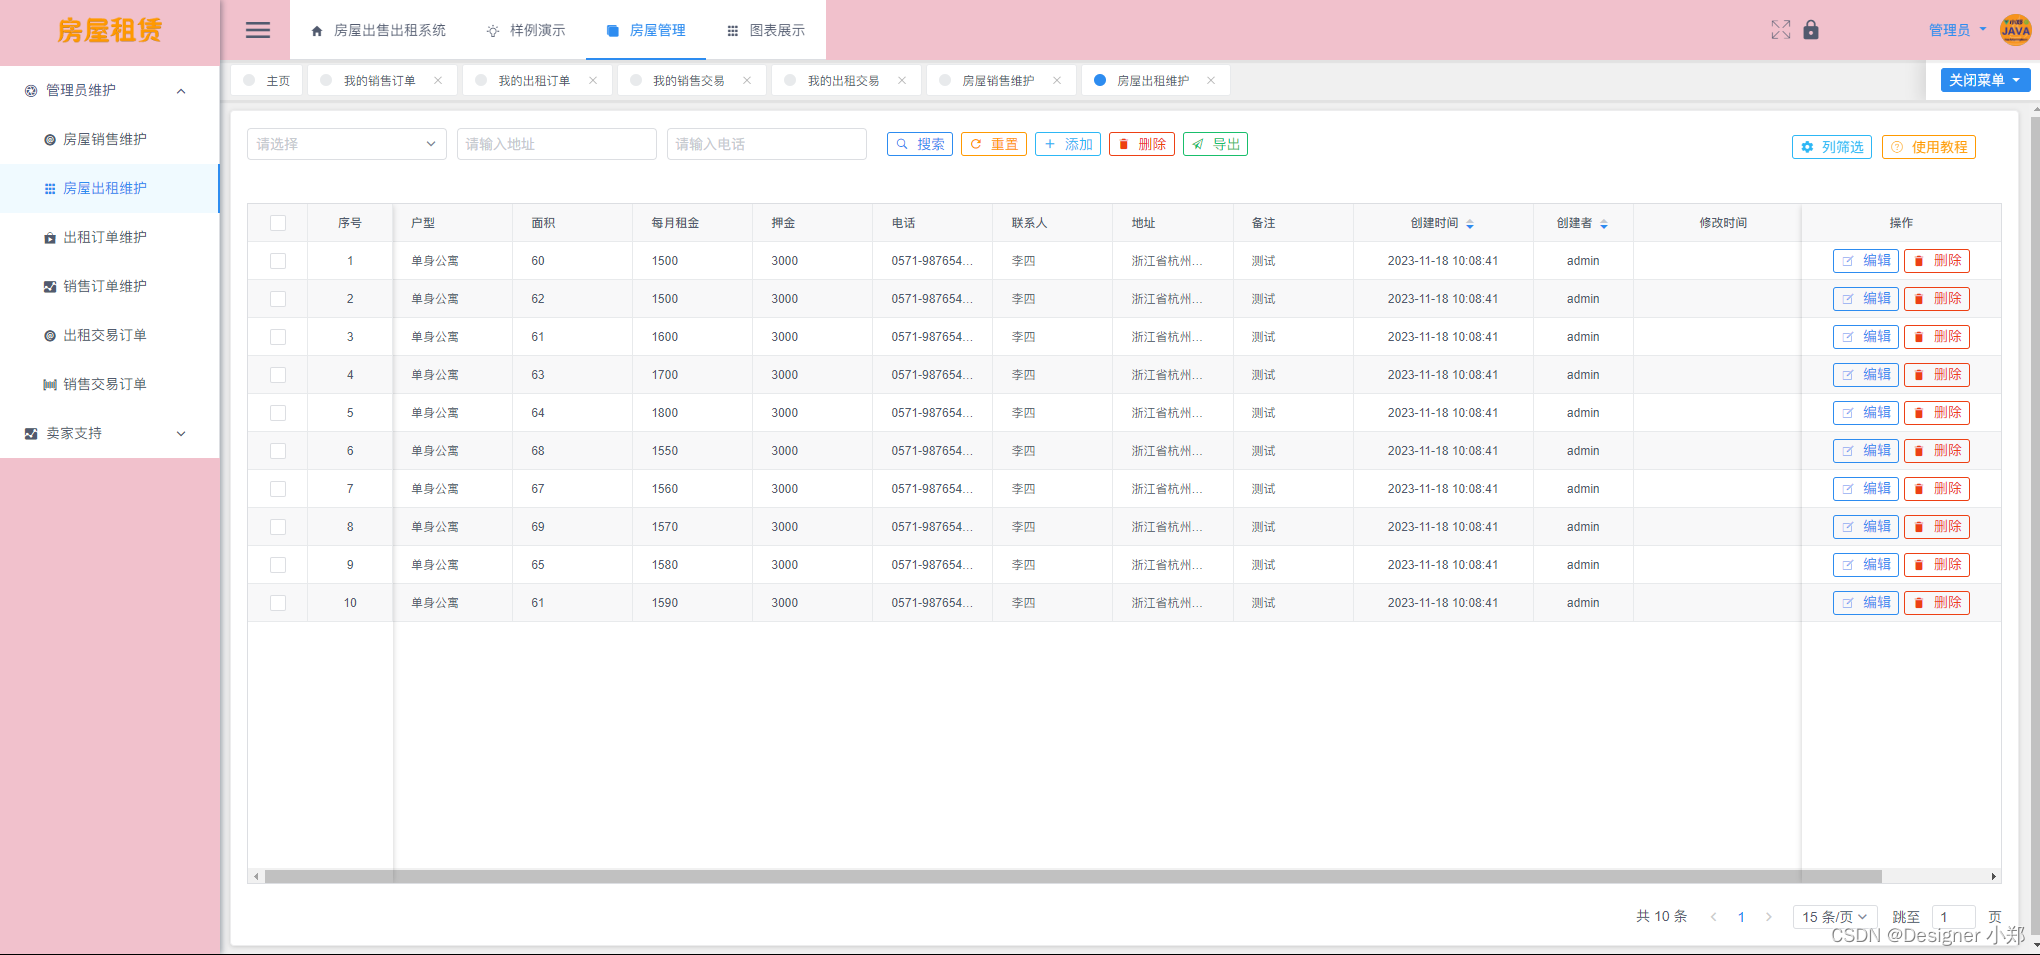Sort by 创建时间 using the column sort arrows
Image resolution: width=2040 pixels, height=955 pixels.
click(1470, 224)
